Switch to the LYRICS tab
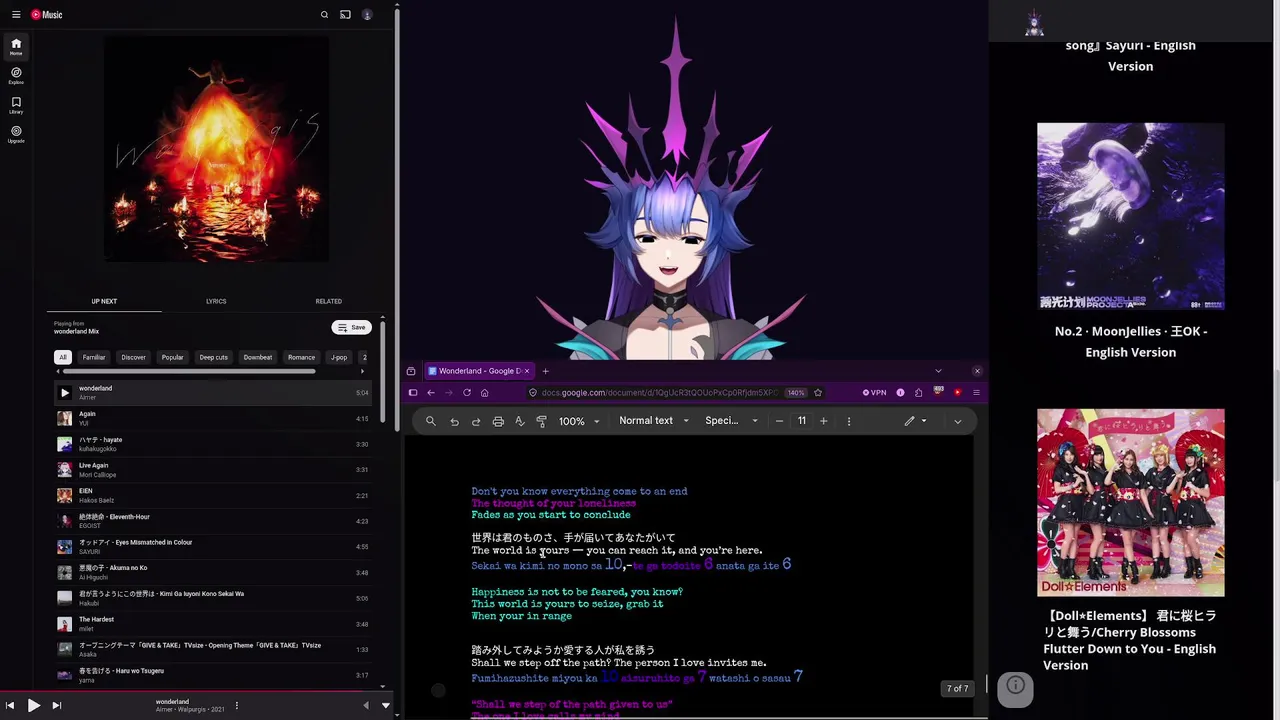 point(216,301)
